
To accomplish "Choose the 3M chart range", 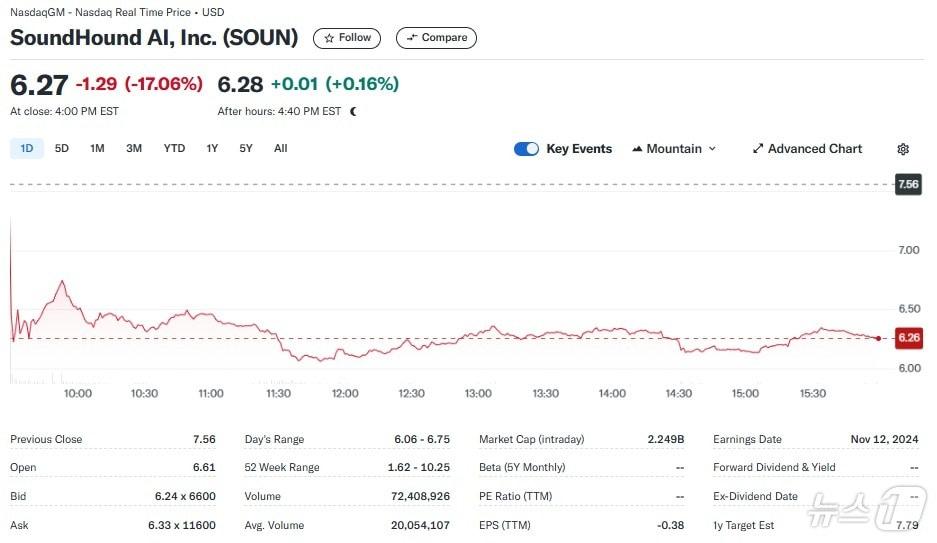I will coord(134,148).
